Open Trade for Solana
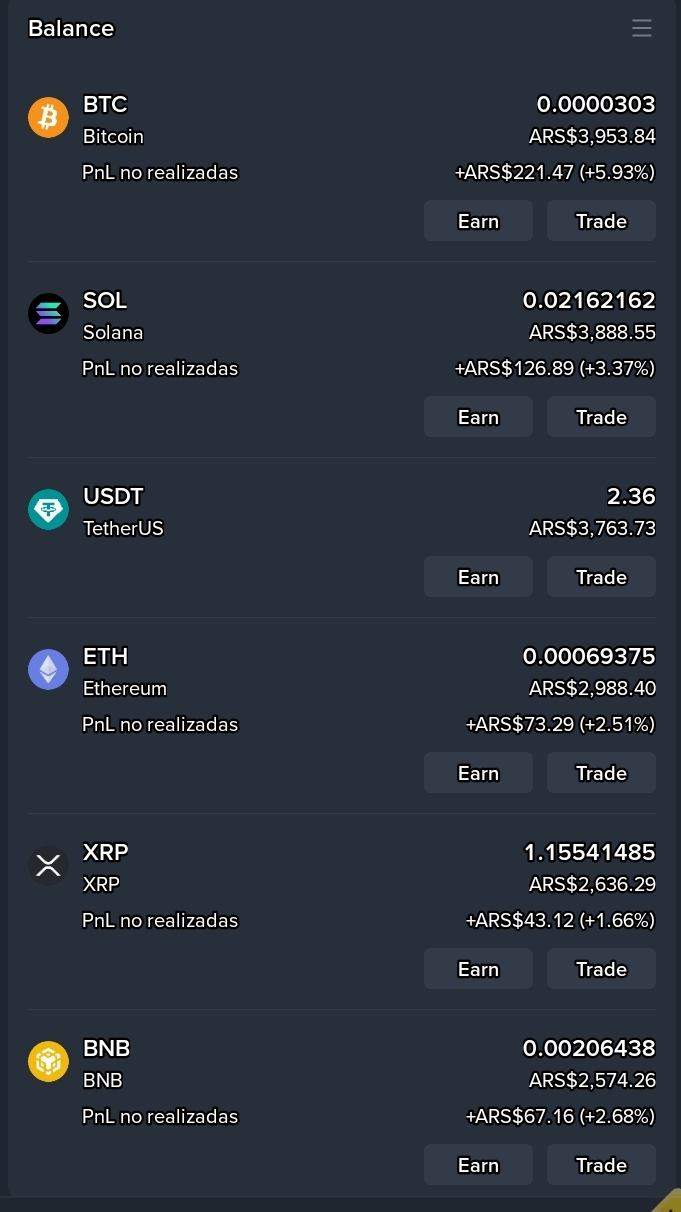This screenshot has width=681, height=1212. coord(601,417)
